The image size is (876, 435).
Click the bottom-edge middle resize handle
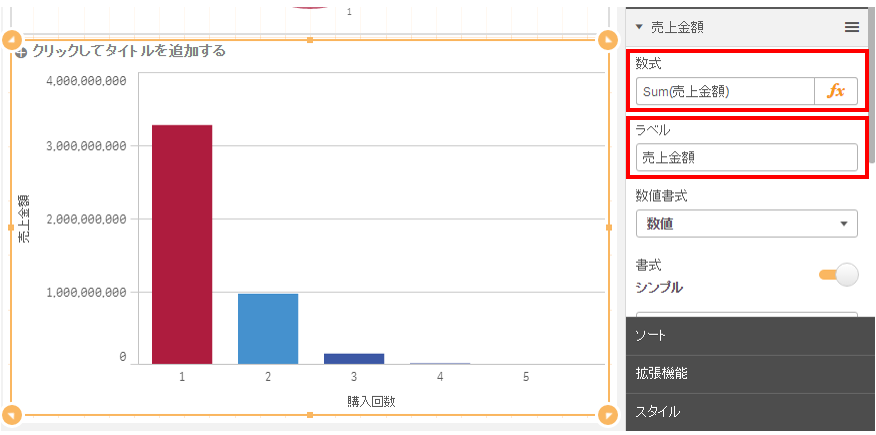(x=310, y=415)
